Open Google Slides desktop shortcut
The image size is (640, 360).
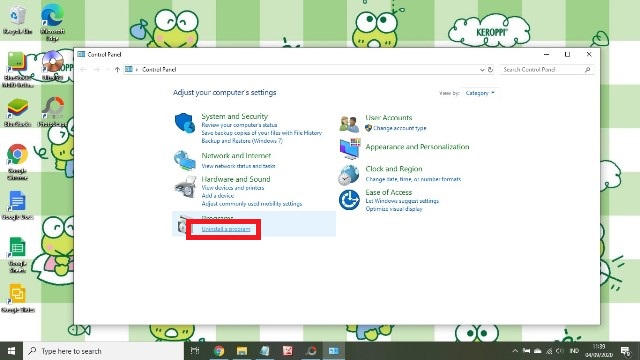pos(17,298)
